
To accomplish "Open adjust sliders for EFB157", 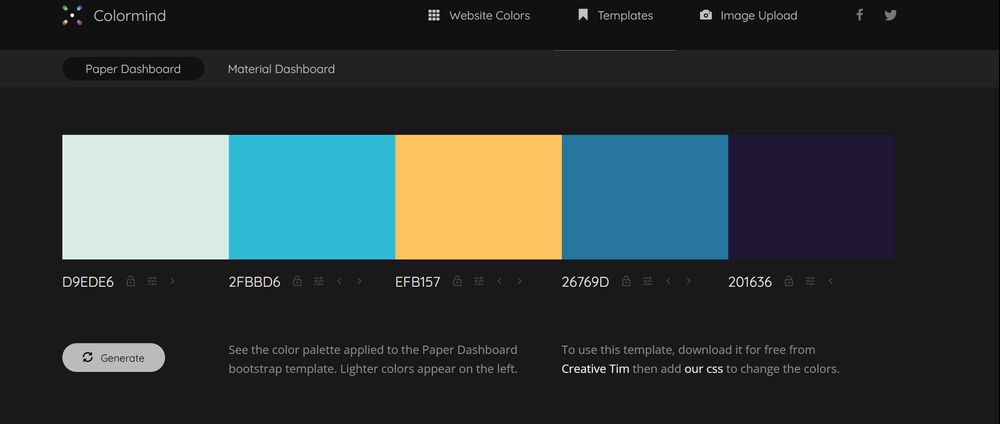I will pyautogui.click(x=478, y=281).
